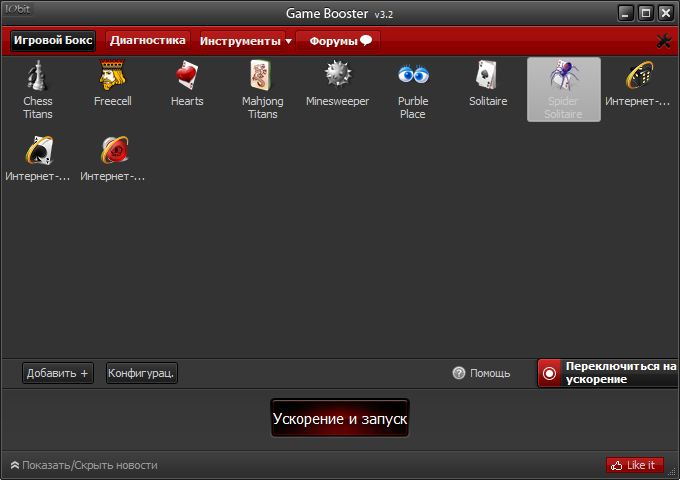Open settings via wrench icon in top-right
Viewport: 680px width, 480px height.
663,41
